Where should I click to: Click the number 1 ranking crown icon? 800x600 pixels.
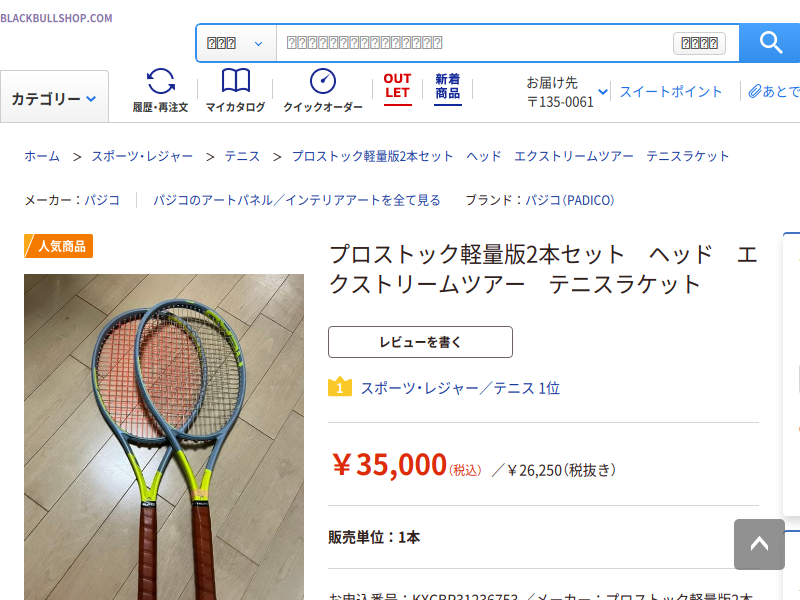[x=340, y=387]
